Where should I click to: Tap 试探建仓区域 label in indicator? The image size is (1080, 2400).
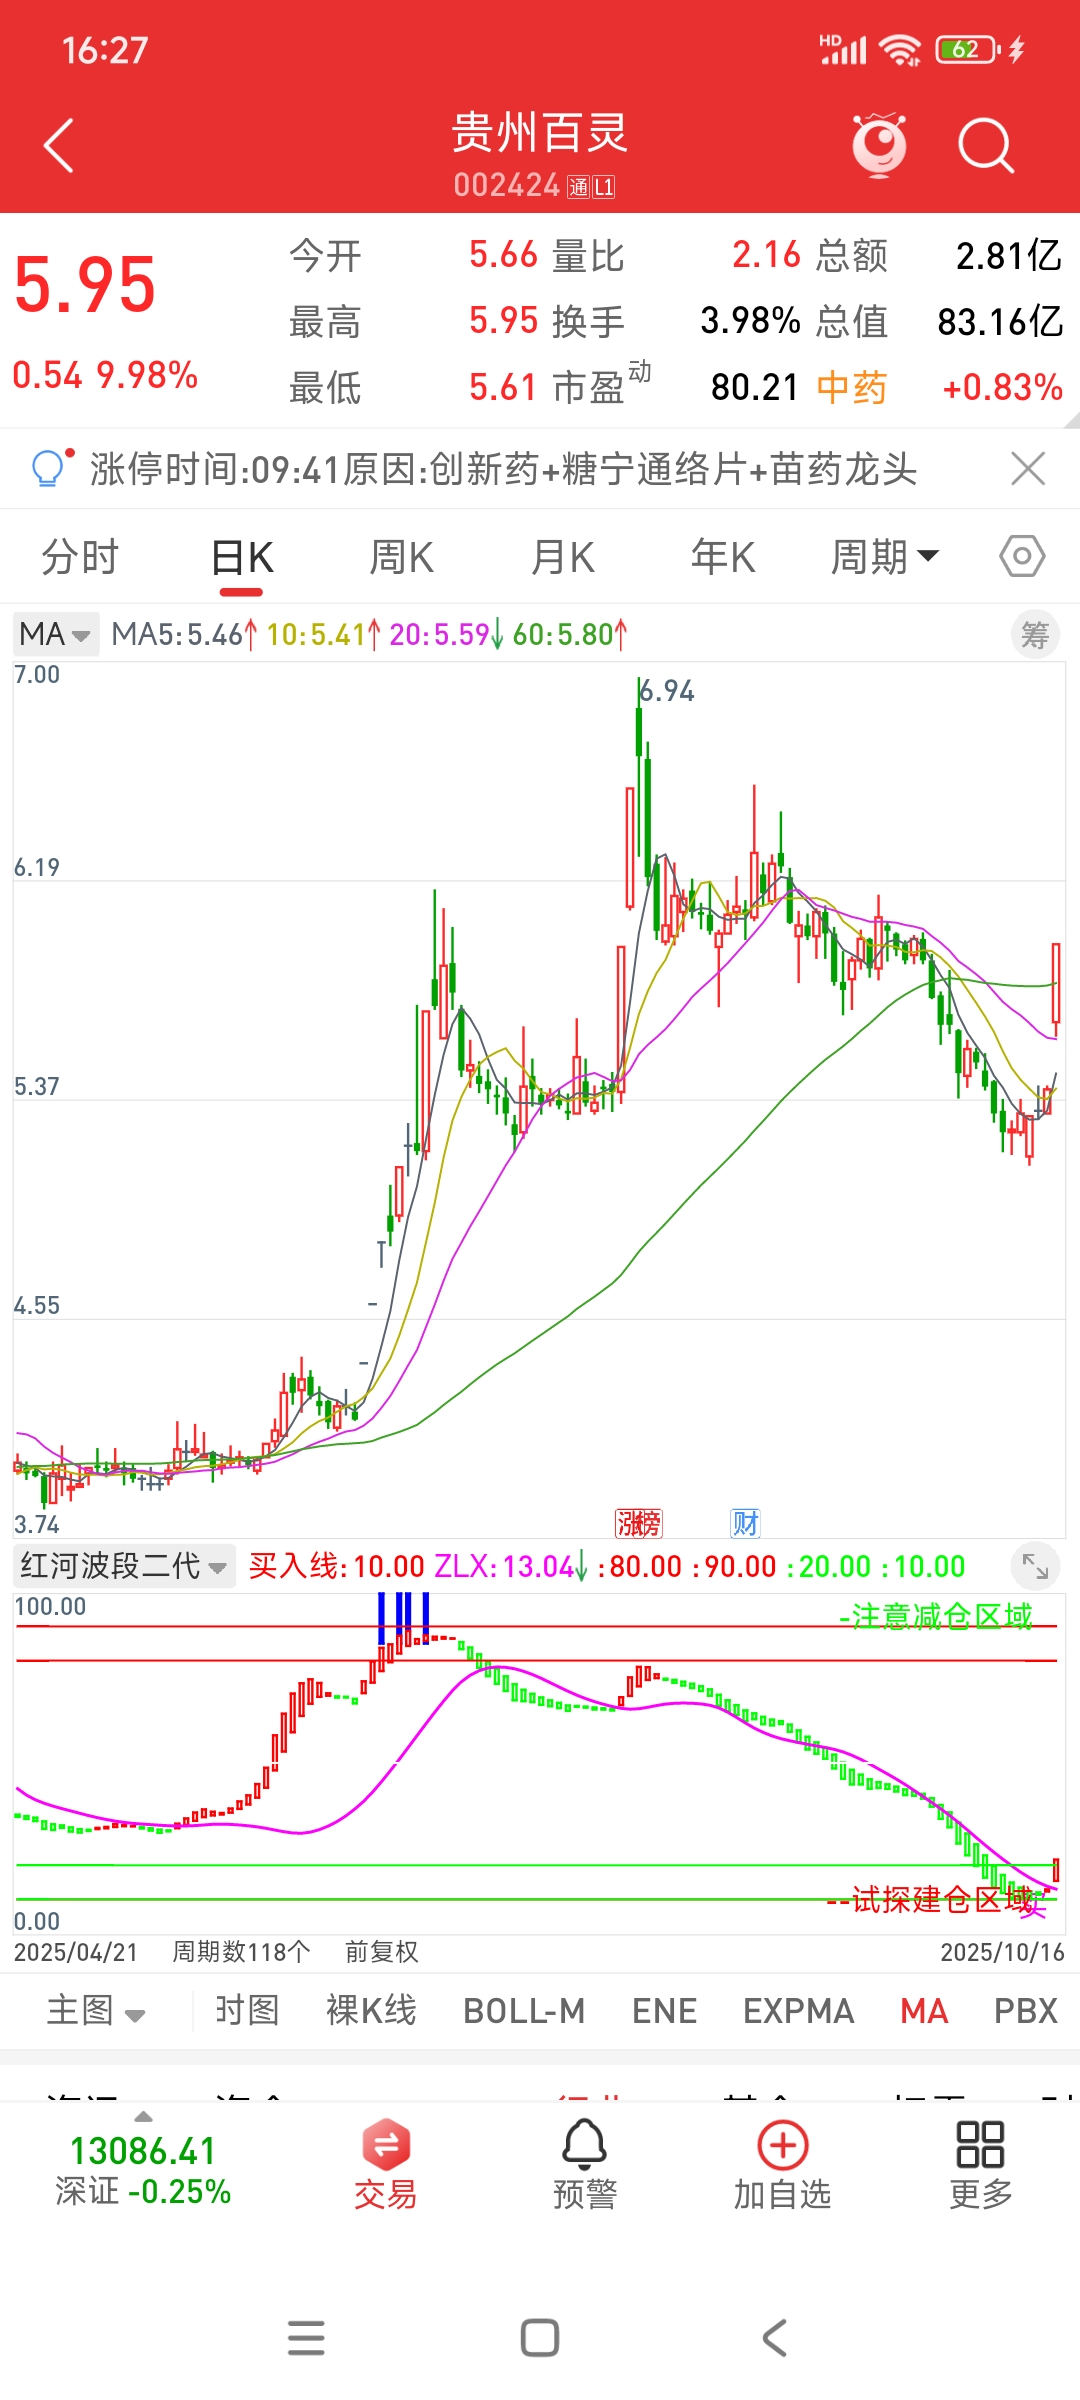click(940, 1899)
